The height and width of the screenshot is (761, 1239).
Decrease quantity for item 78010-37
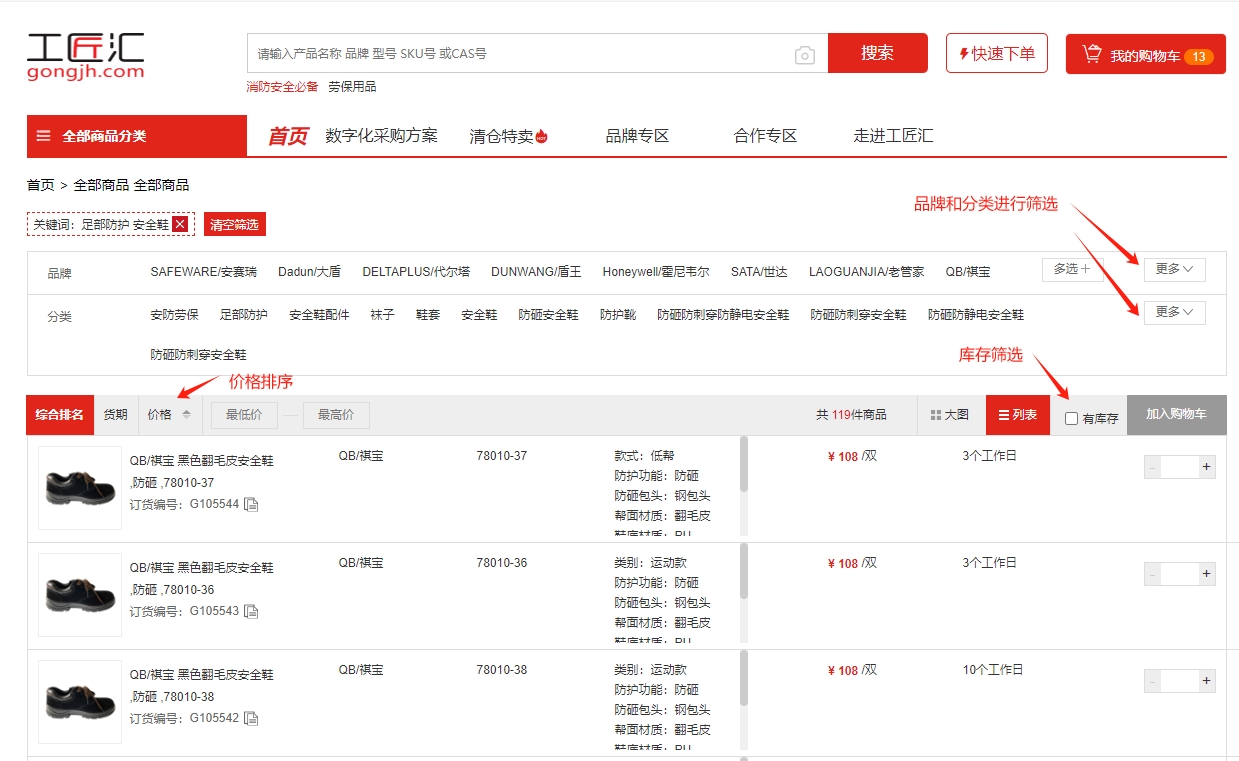pos(1153,467)
